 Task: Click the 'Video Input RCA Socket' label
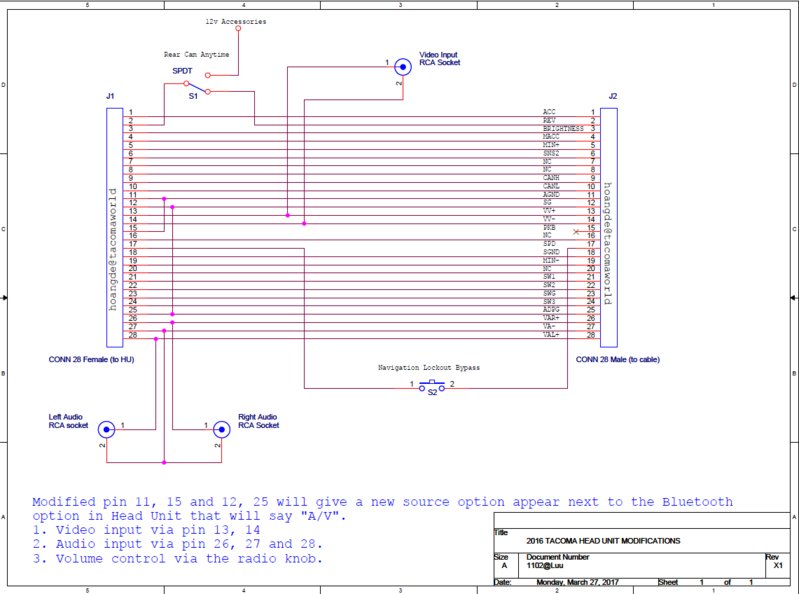point(439,58)
